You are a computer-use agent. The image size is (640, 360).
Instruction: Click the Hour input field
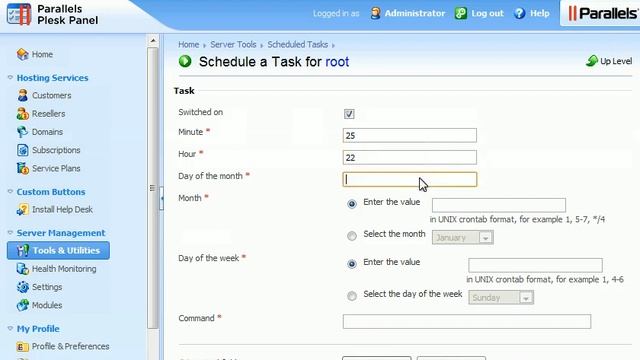click(409, 158)
